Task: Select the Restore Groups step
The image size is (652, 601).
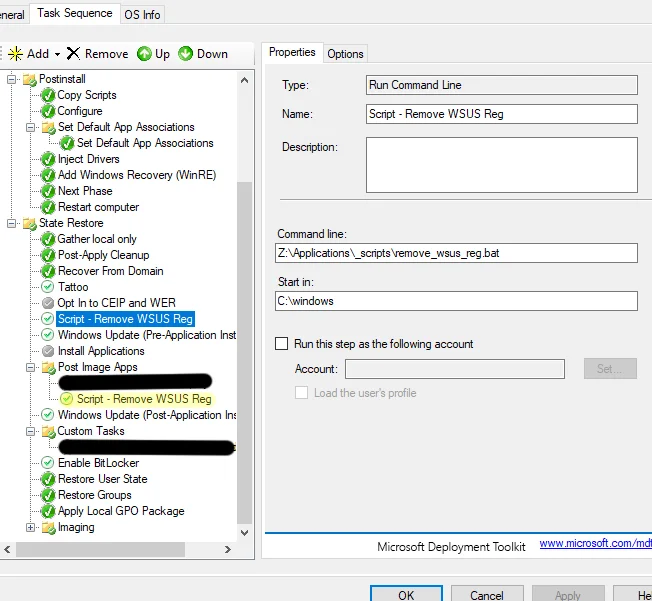Action: pos(94,495)
